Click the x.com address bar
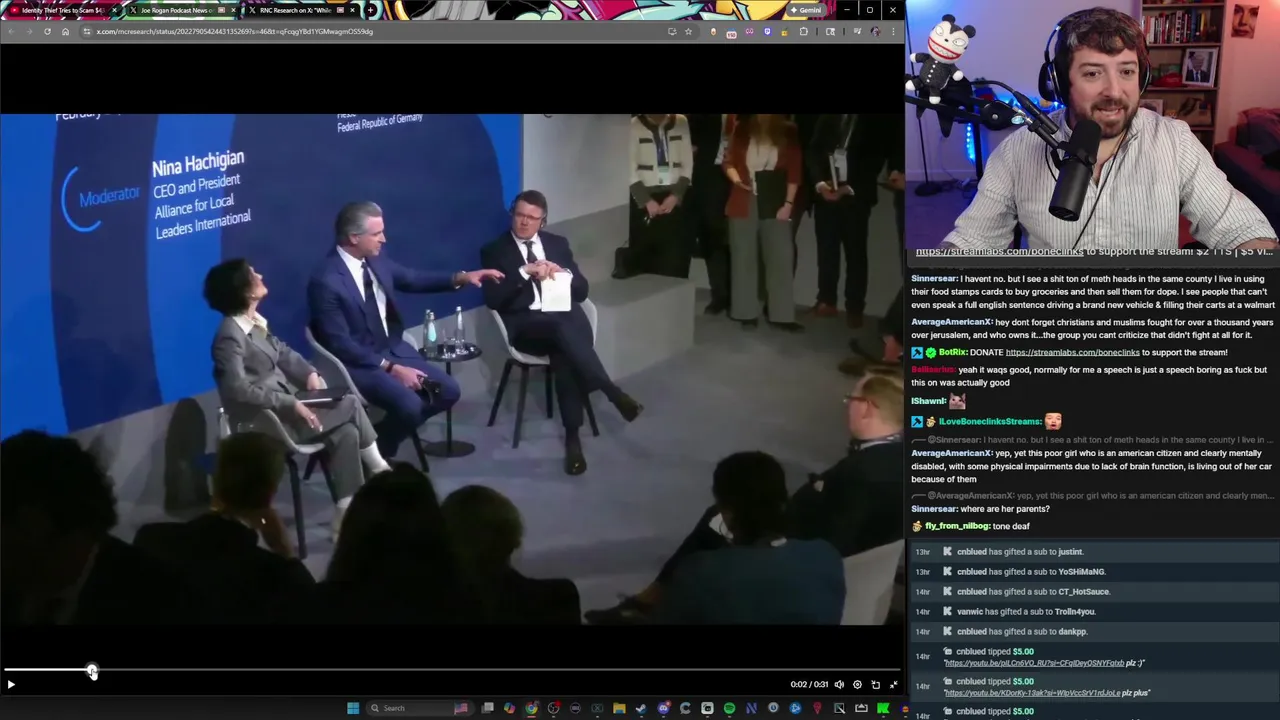 [380, 31]
